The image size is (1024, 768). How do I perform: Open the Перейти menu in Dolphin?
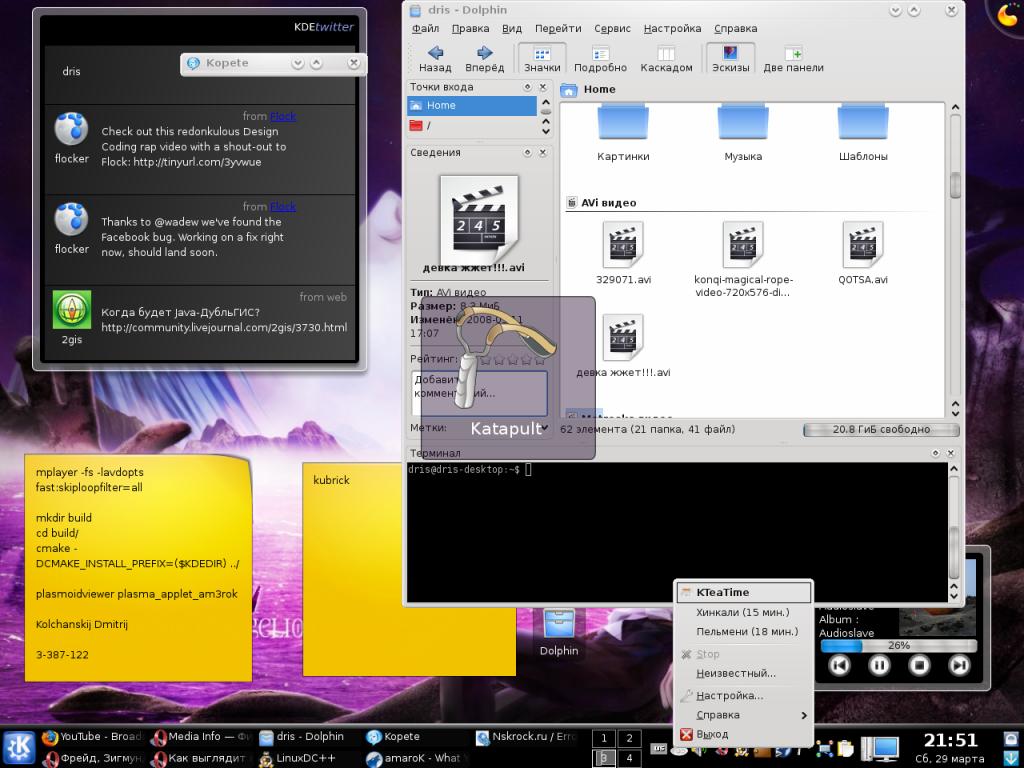558,28
